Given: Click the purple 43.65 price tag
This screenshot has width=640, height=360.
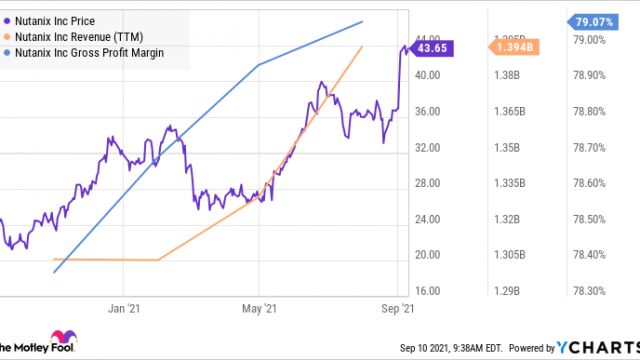Looking at the screenshot, I should click(432, 48).
